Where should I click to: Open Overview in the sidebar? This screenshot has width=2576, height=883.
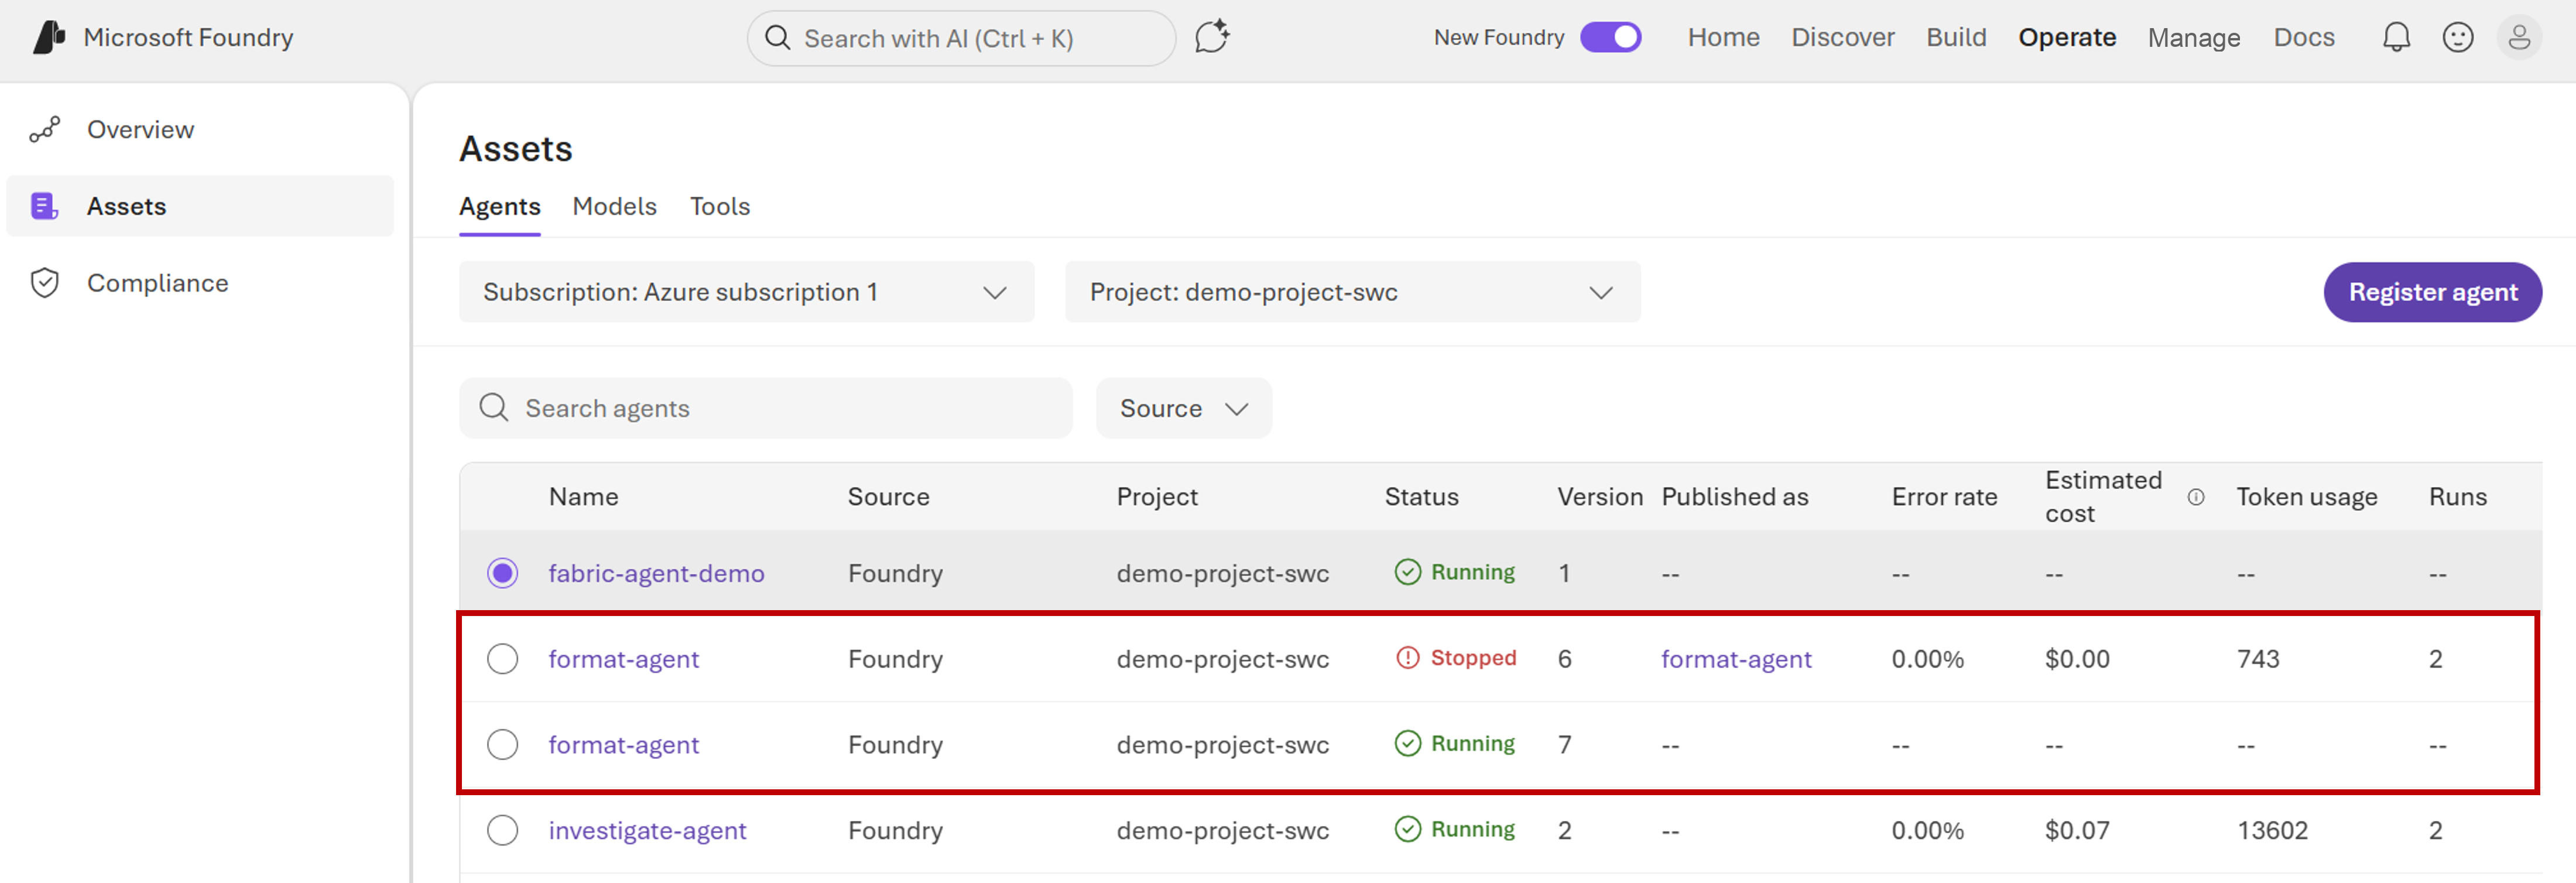tap(200, 130)
